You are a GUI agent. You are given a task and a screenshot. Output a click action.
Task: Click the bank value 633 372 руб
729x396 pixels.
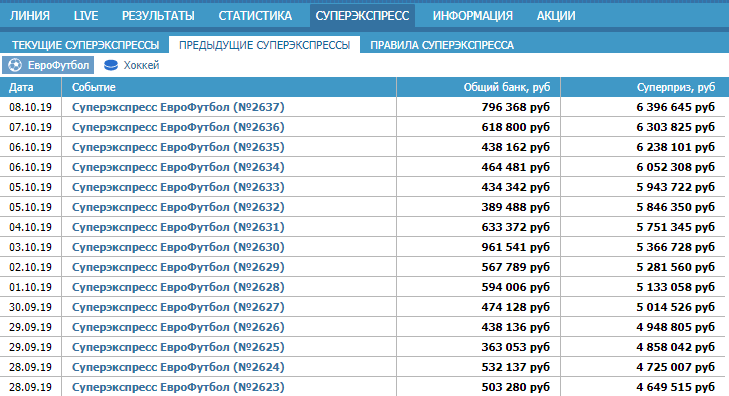(x=516, y=227)
